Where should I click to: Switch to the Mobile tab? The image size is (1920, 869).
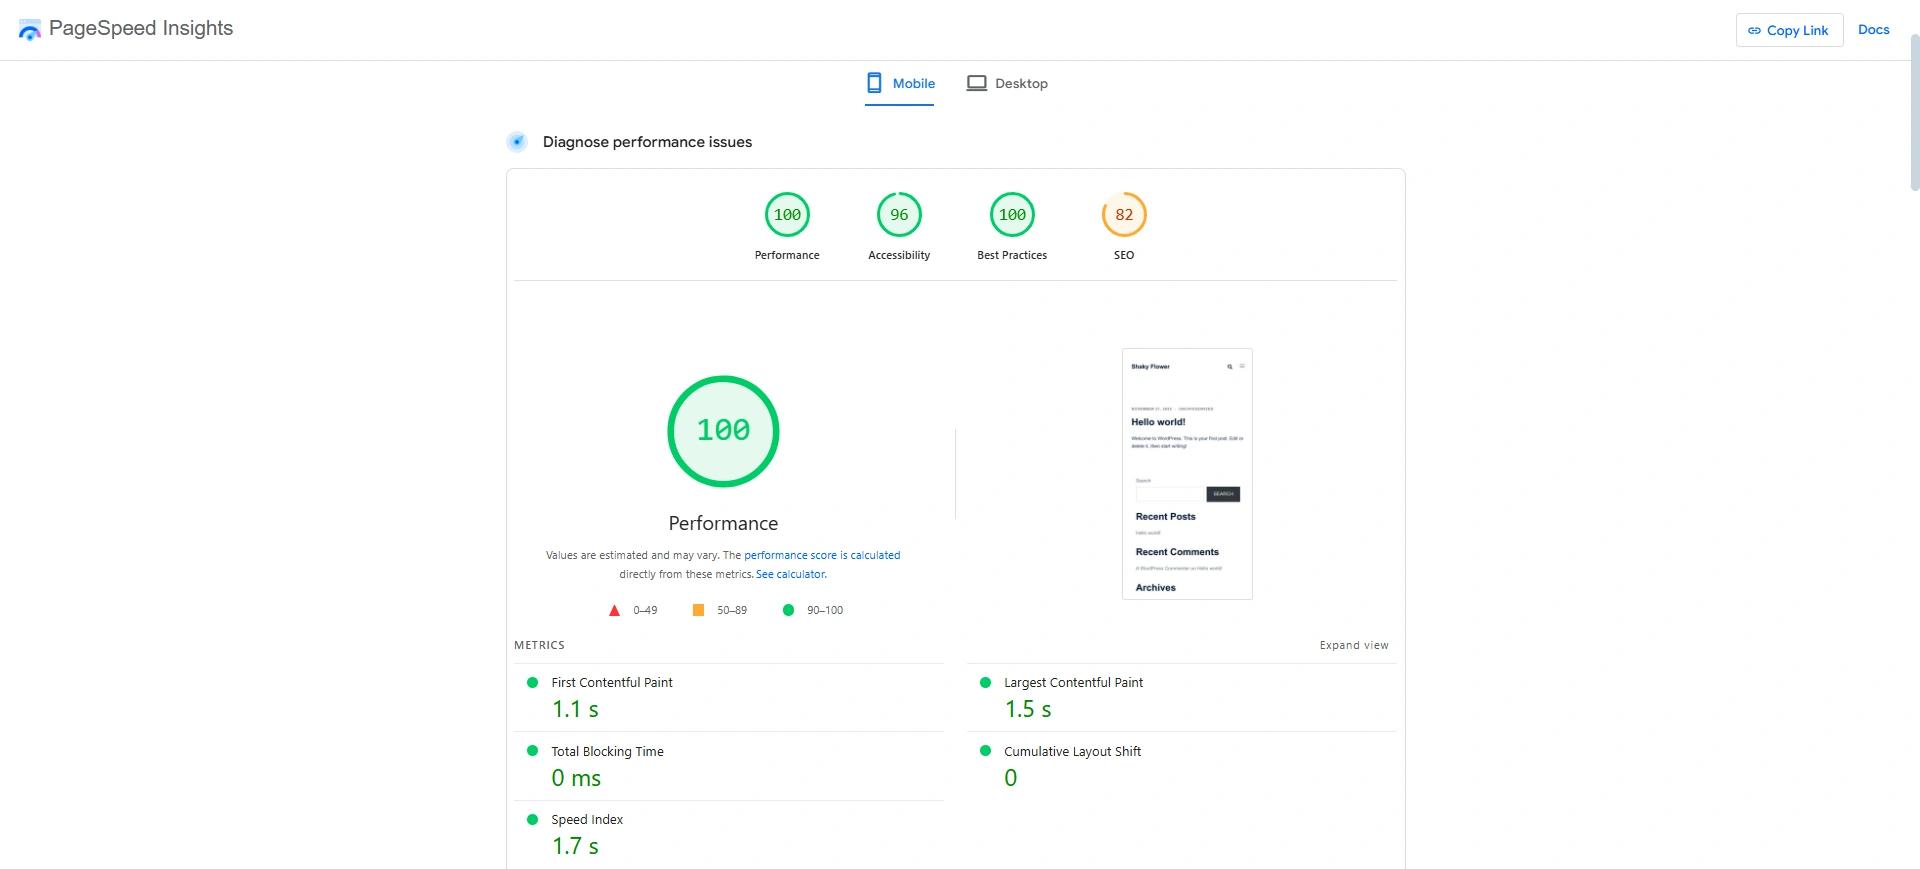click(900, 84)
